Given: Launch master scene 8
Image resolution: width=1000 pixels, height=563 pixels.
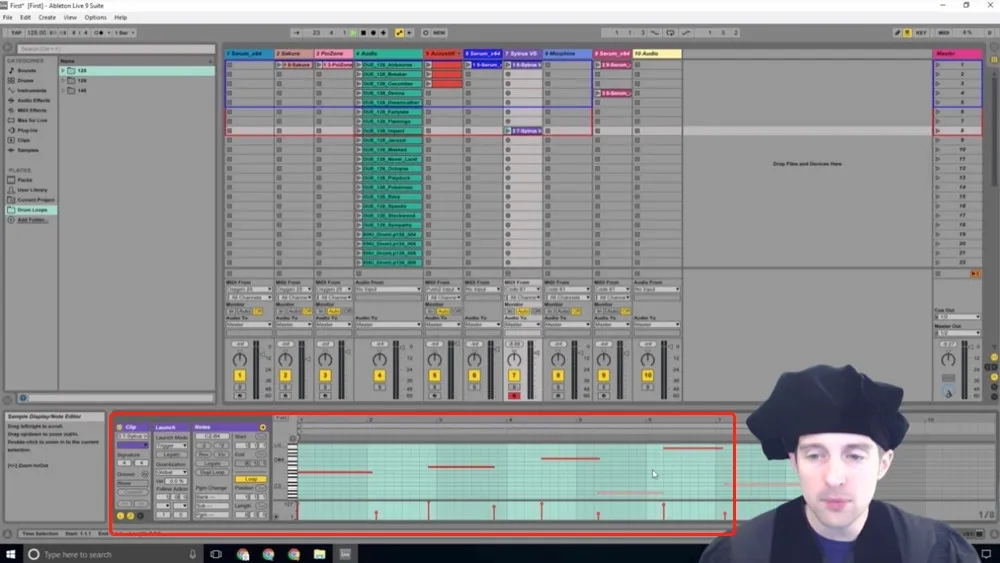Looking at the screenshot, I should point(938,131).
